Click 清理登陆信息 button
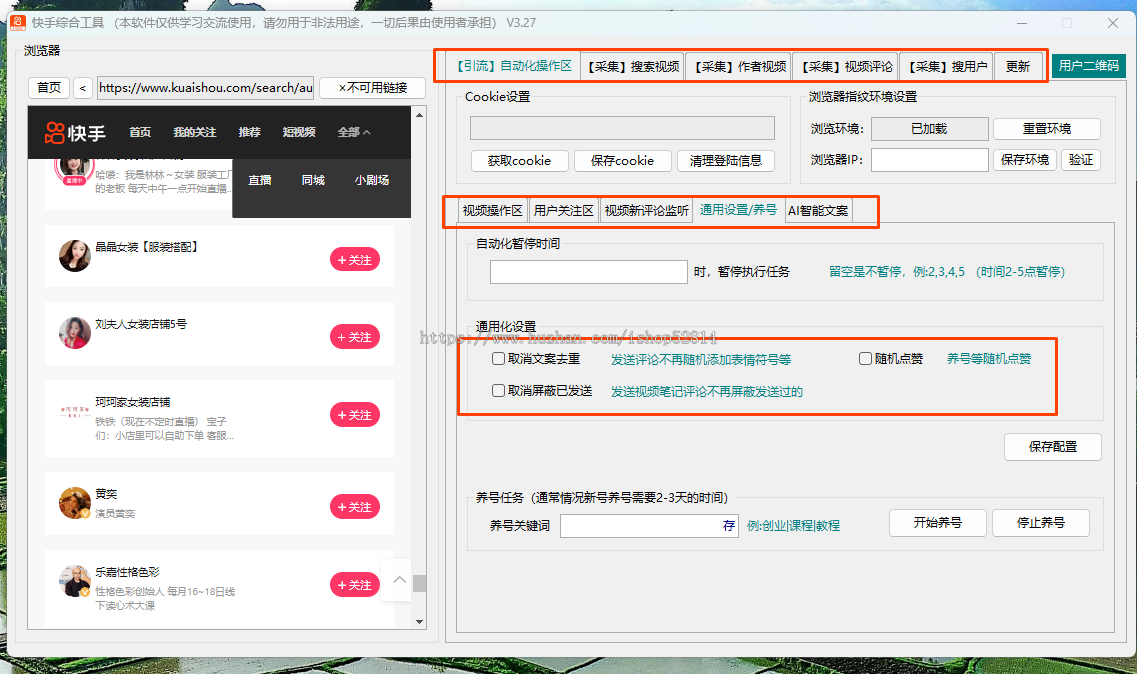 click(x=726, y=160)
